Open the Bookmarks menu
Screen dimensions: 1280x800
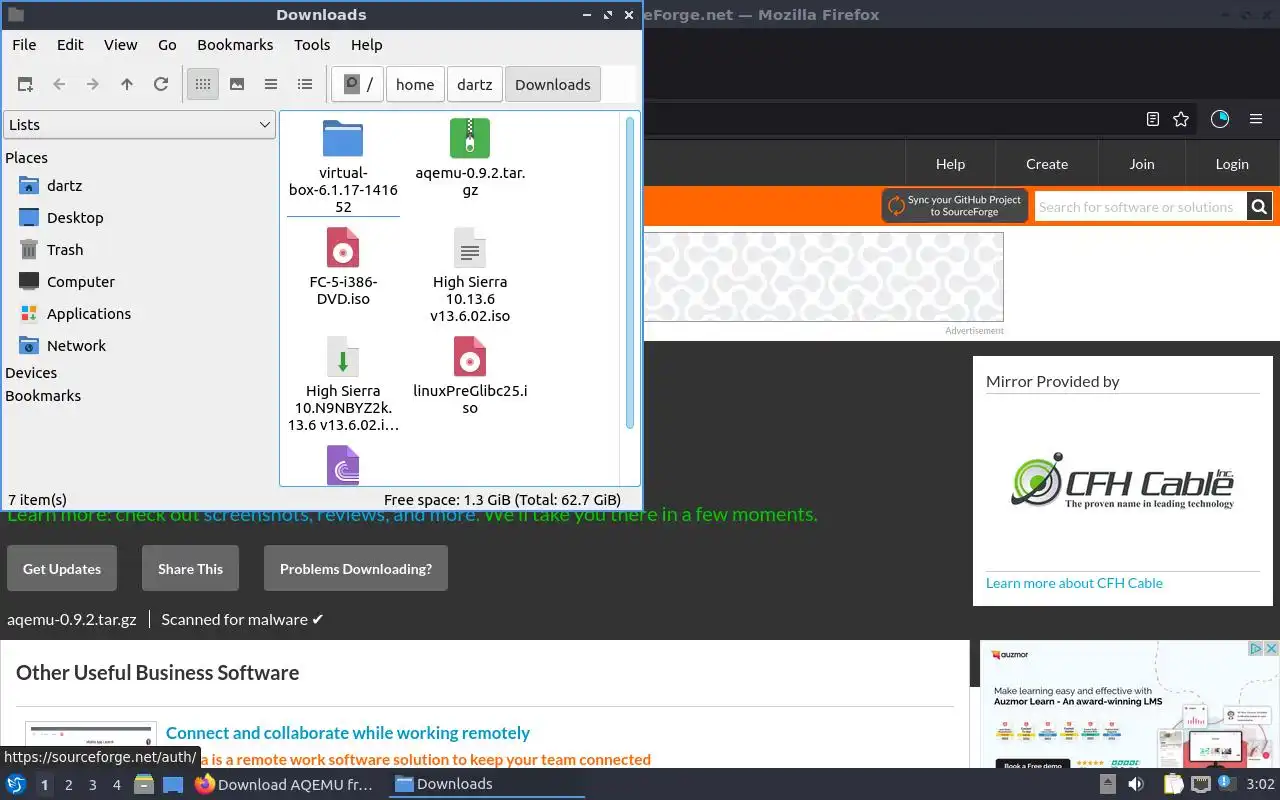click(x=235, y=45)
